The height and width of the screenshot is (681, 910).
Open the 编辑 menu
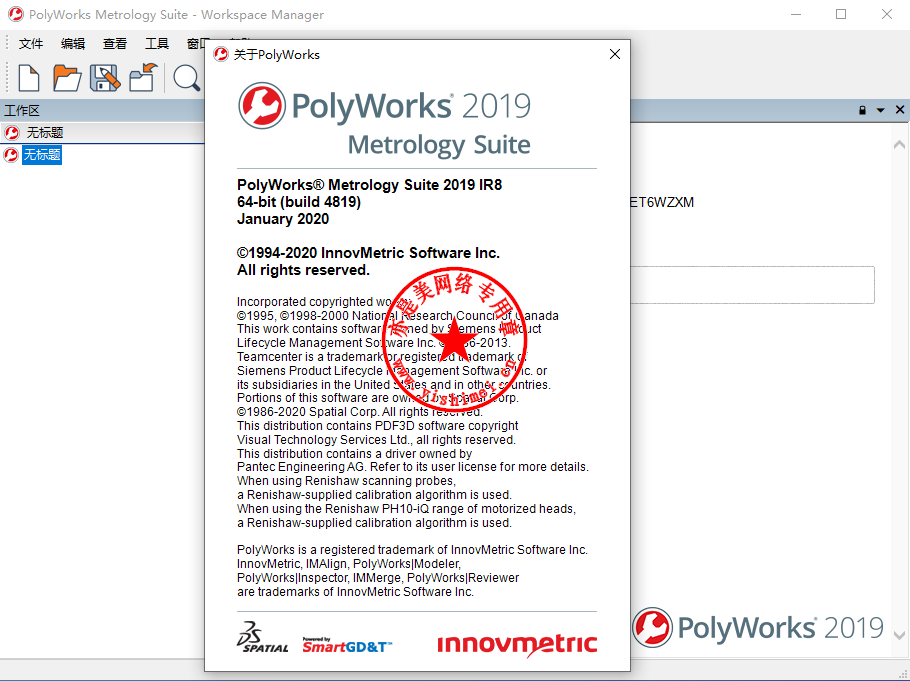pyautogui.click(x=73, y=44)
